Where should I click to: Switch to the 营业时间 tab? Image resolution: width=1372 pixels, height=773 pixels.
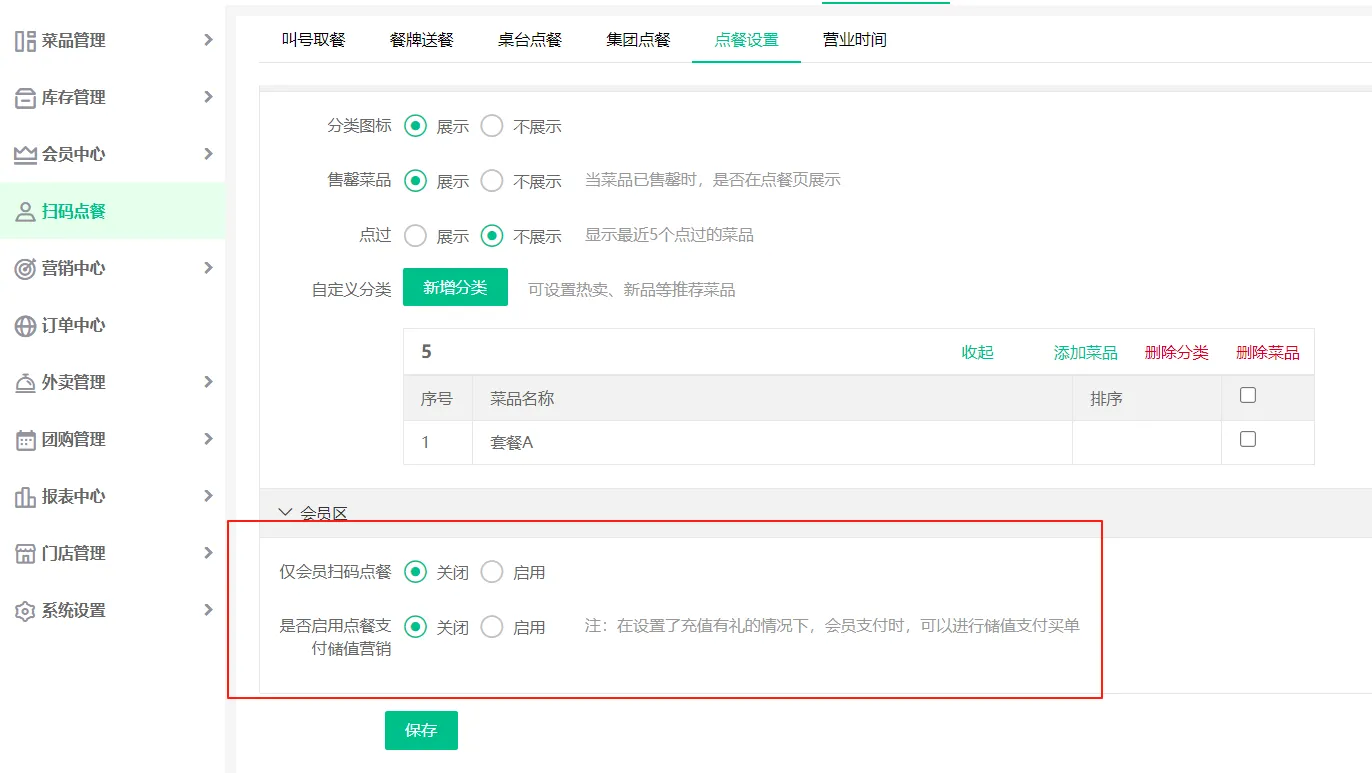click(854, 40)
